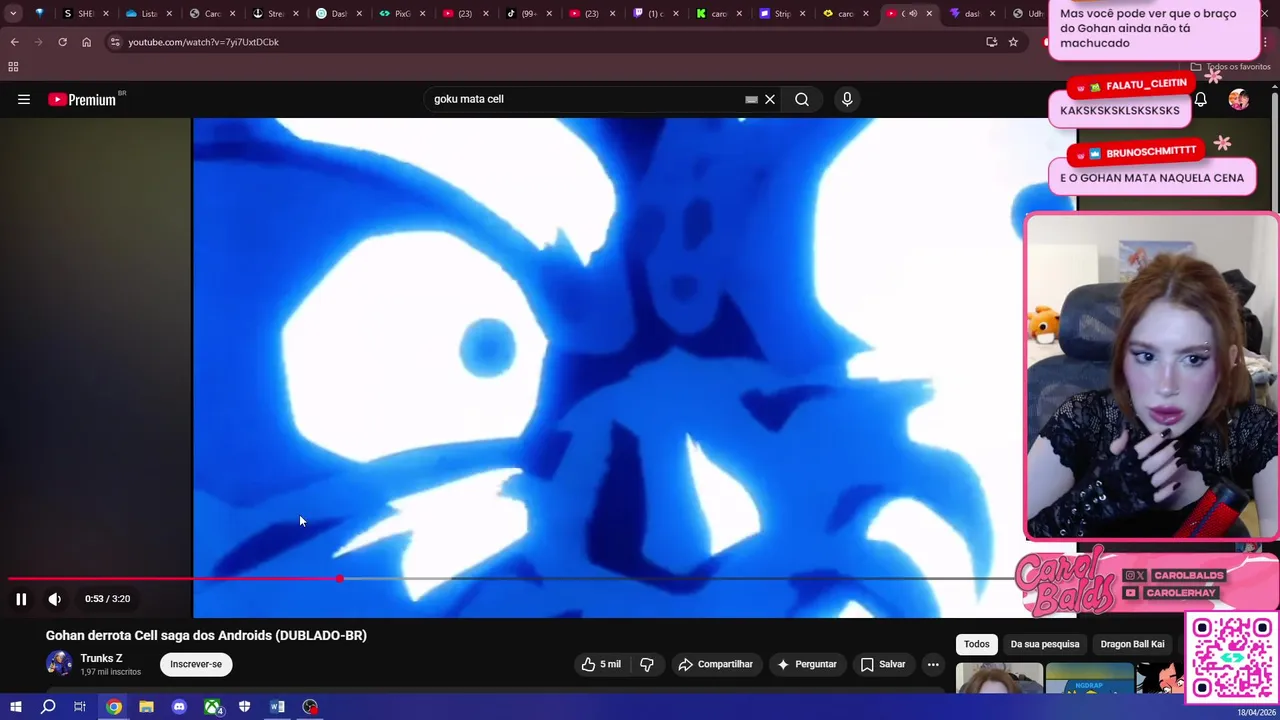Image resolution: width=1280 pixels, height=720 pixels.
Task: Switch to the Strip browser tab
Action: pos(777,14)
